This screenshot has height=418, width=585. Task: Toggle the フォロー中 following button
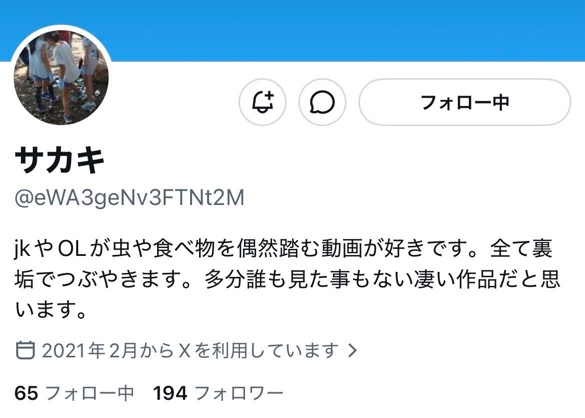click(465, 102)
